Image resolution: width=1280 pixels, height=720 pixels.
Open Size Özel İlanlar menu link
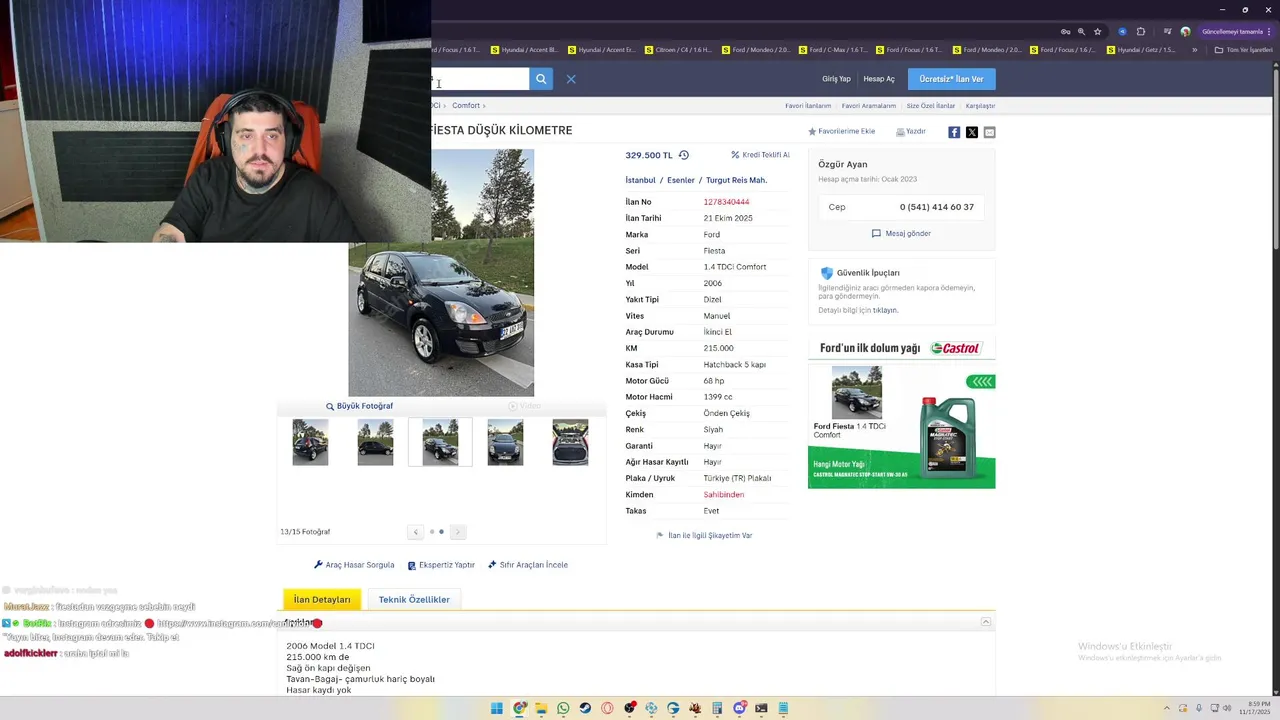(x=931, y=105)
